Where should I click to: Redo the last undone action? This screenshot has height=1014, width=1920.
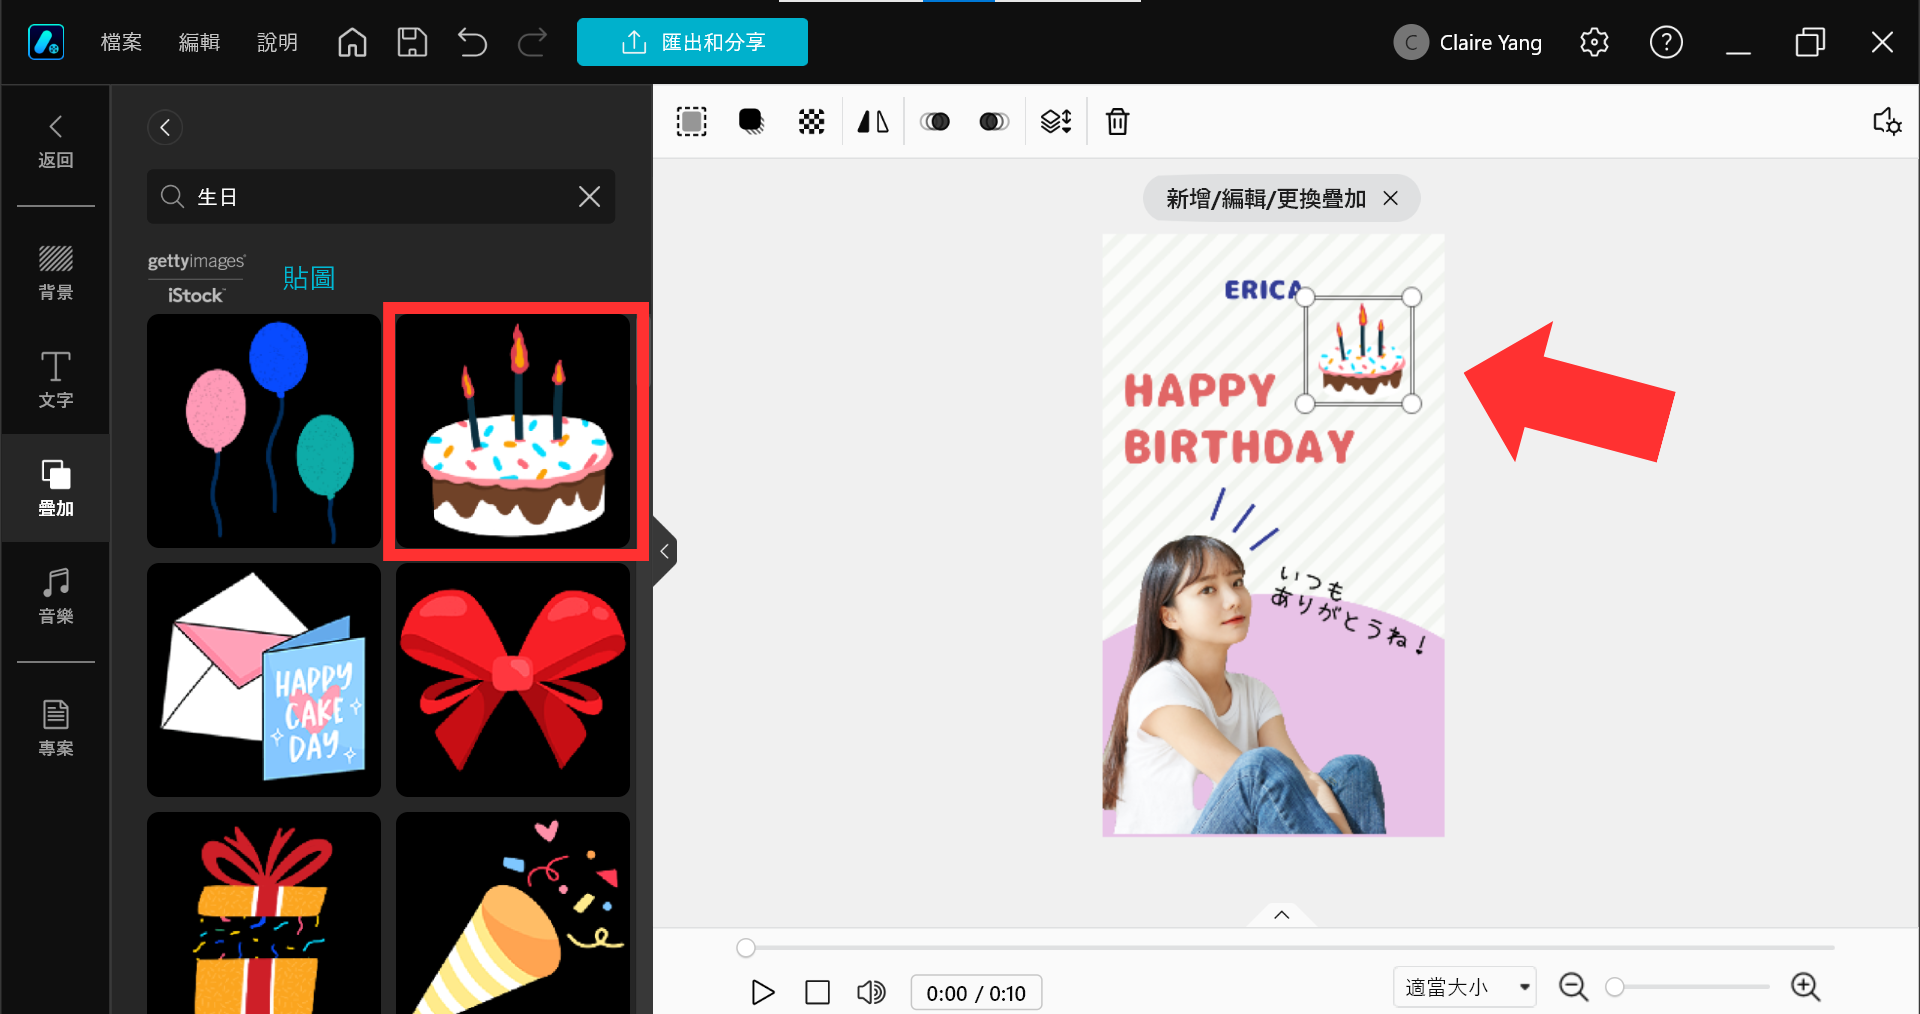point(532,42)
